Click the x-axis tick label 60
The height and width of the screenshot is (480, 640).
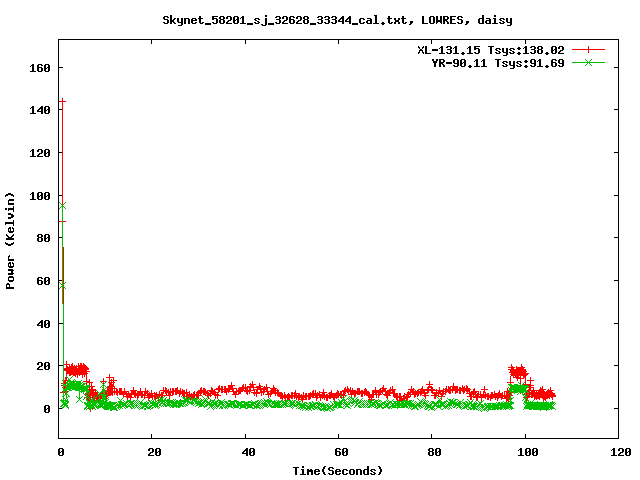click(341, 452)
